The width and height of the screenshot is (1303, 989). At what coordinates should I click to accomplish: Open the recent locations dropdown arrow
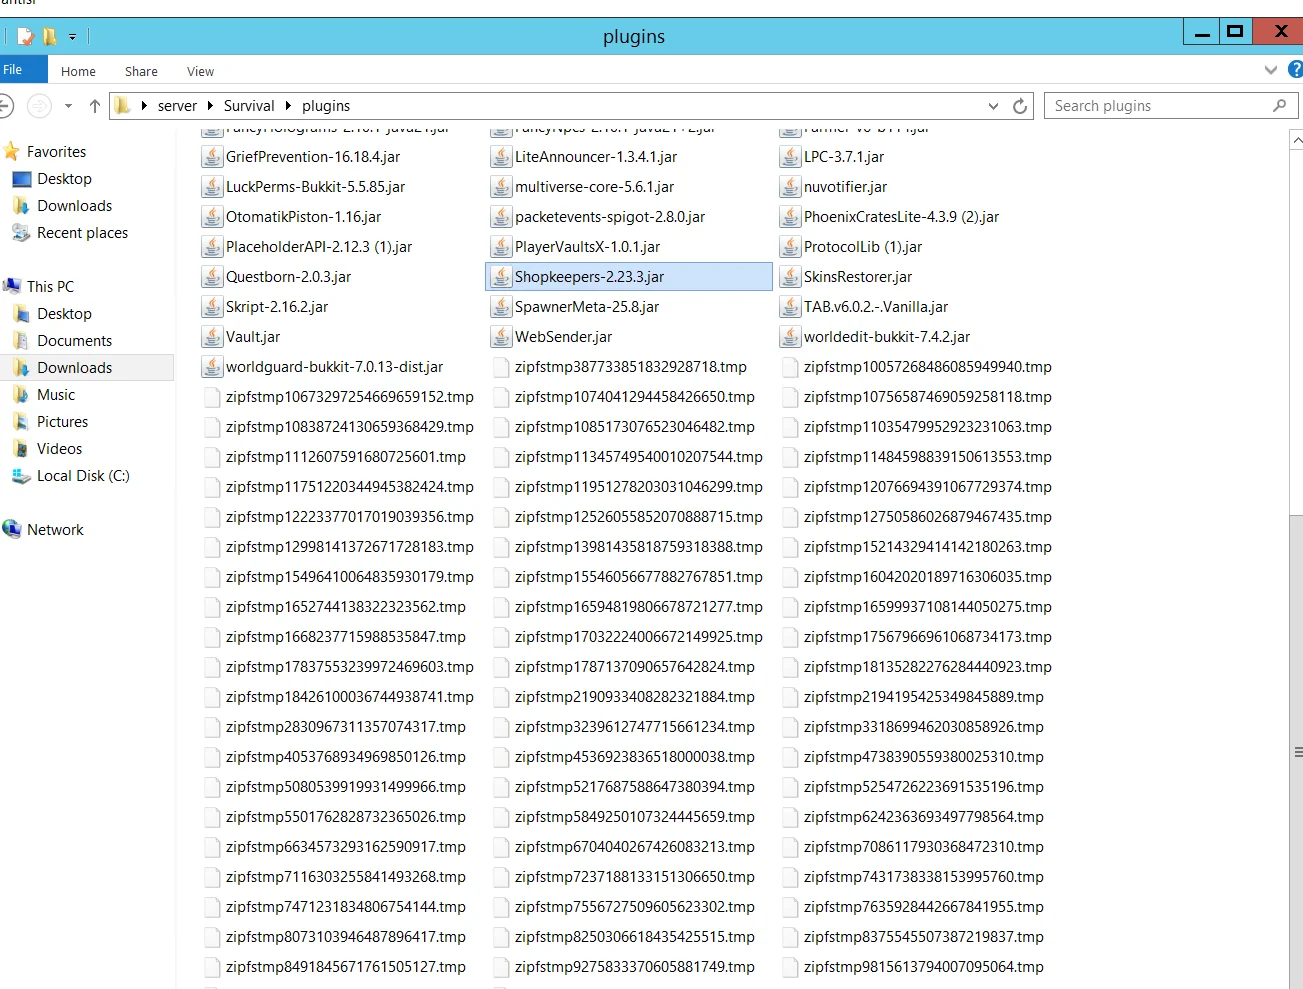[x=68, y=106]
